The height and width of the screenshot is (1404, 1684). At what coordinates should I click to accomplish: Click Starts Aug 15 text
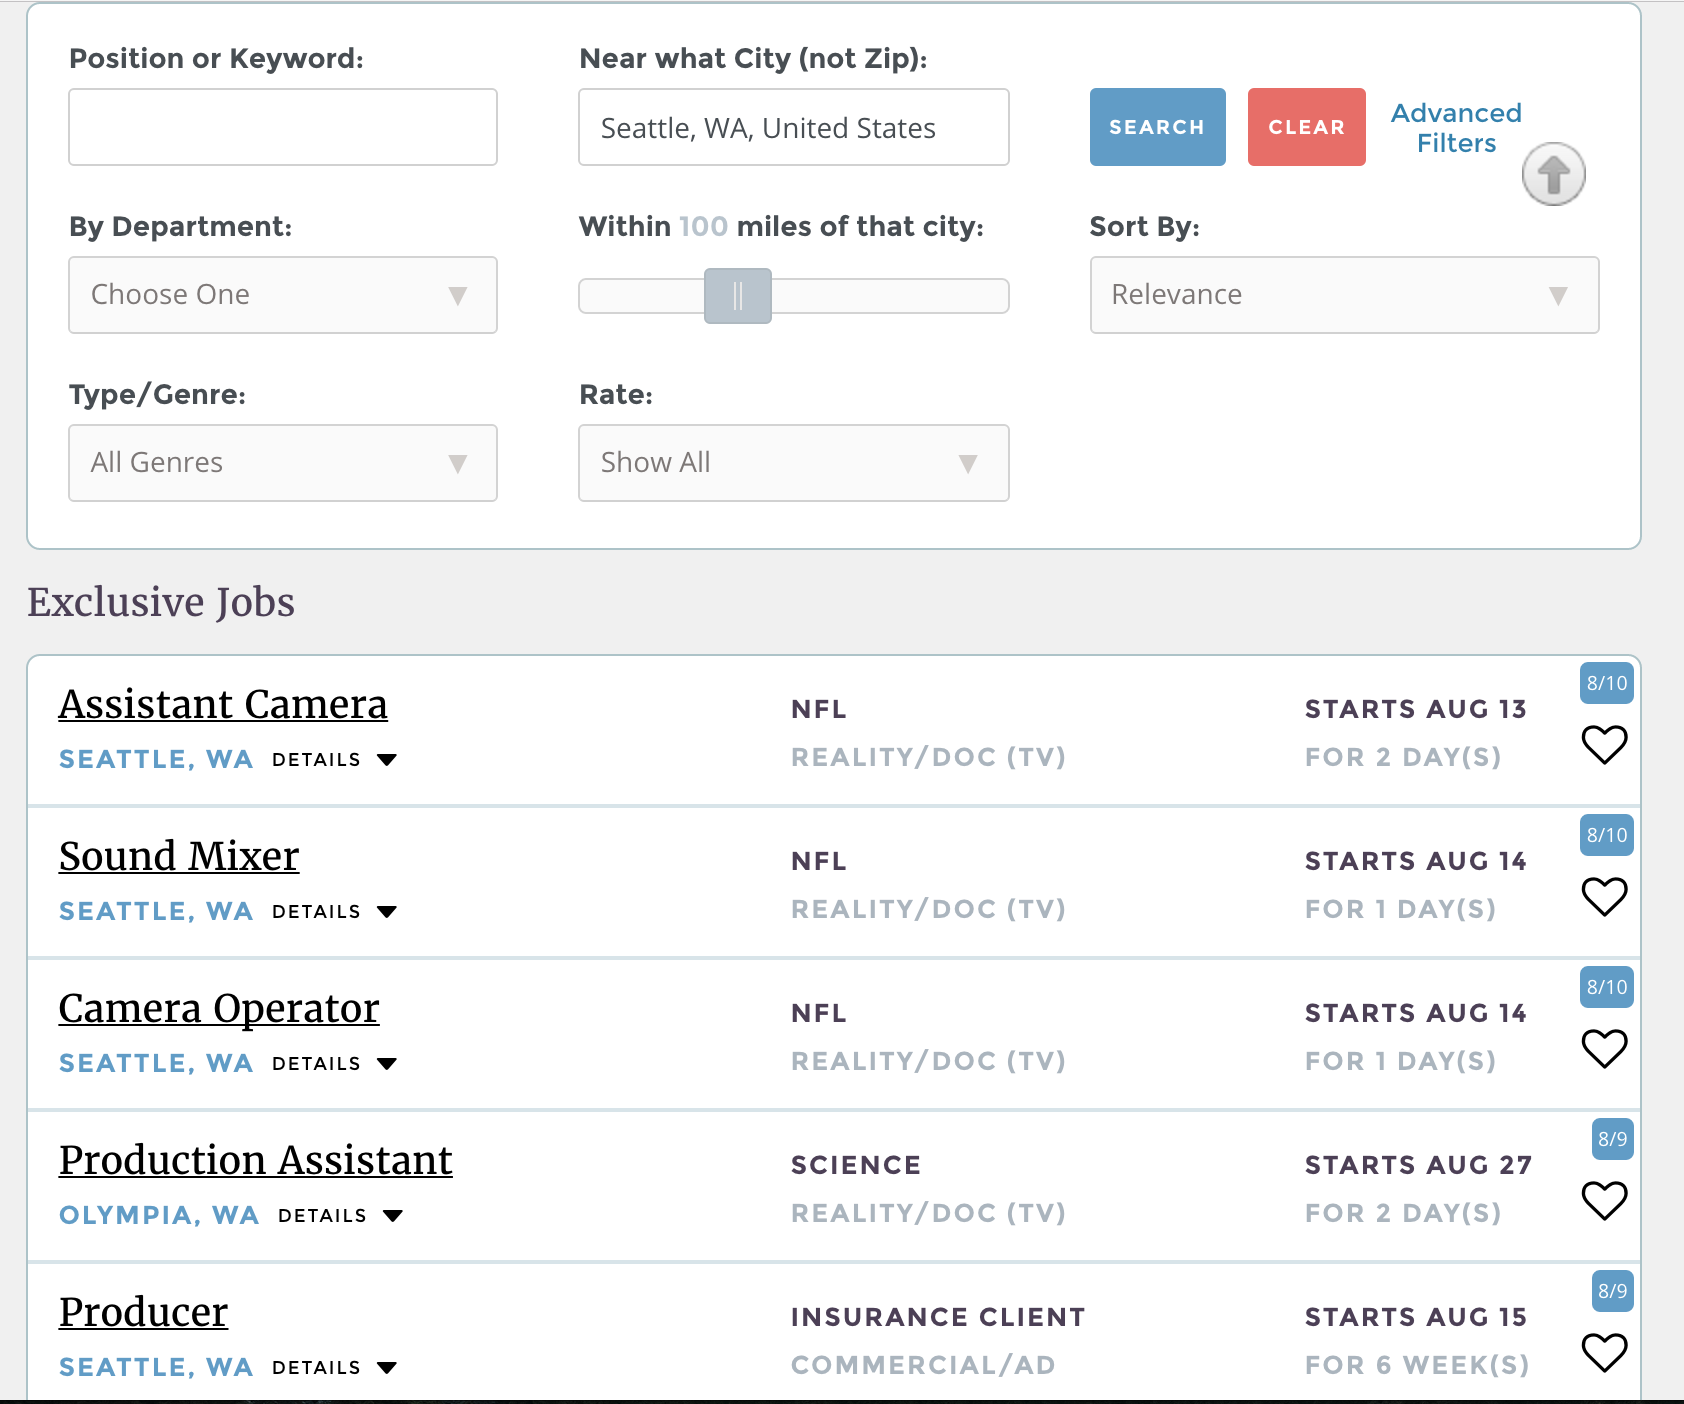click(x=1416, y=1317)
